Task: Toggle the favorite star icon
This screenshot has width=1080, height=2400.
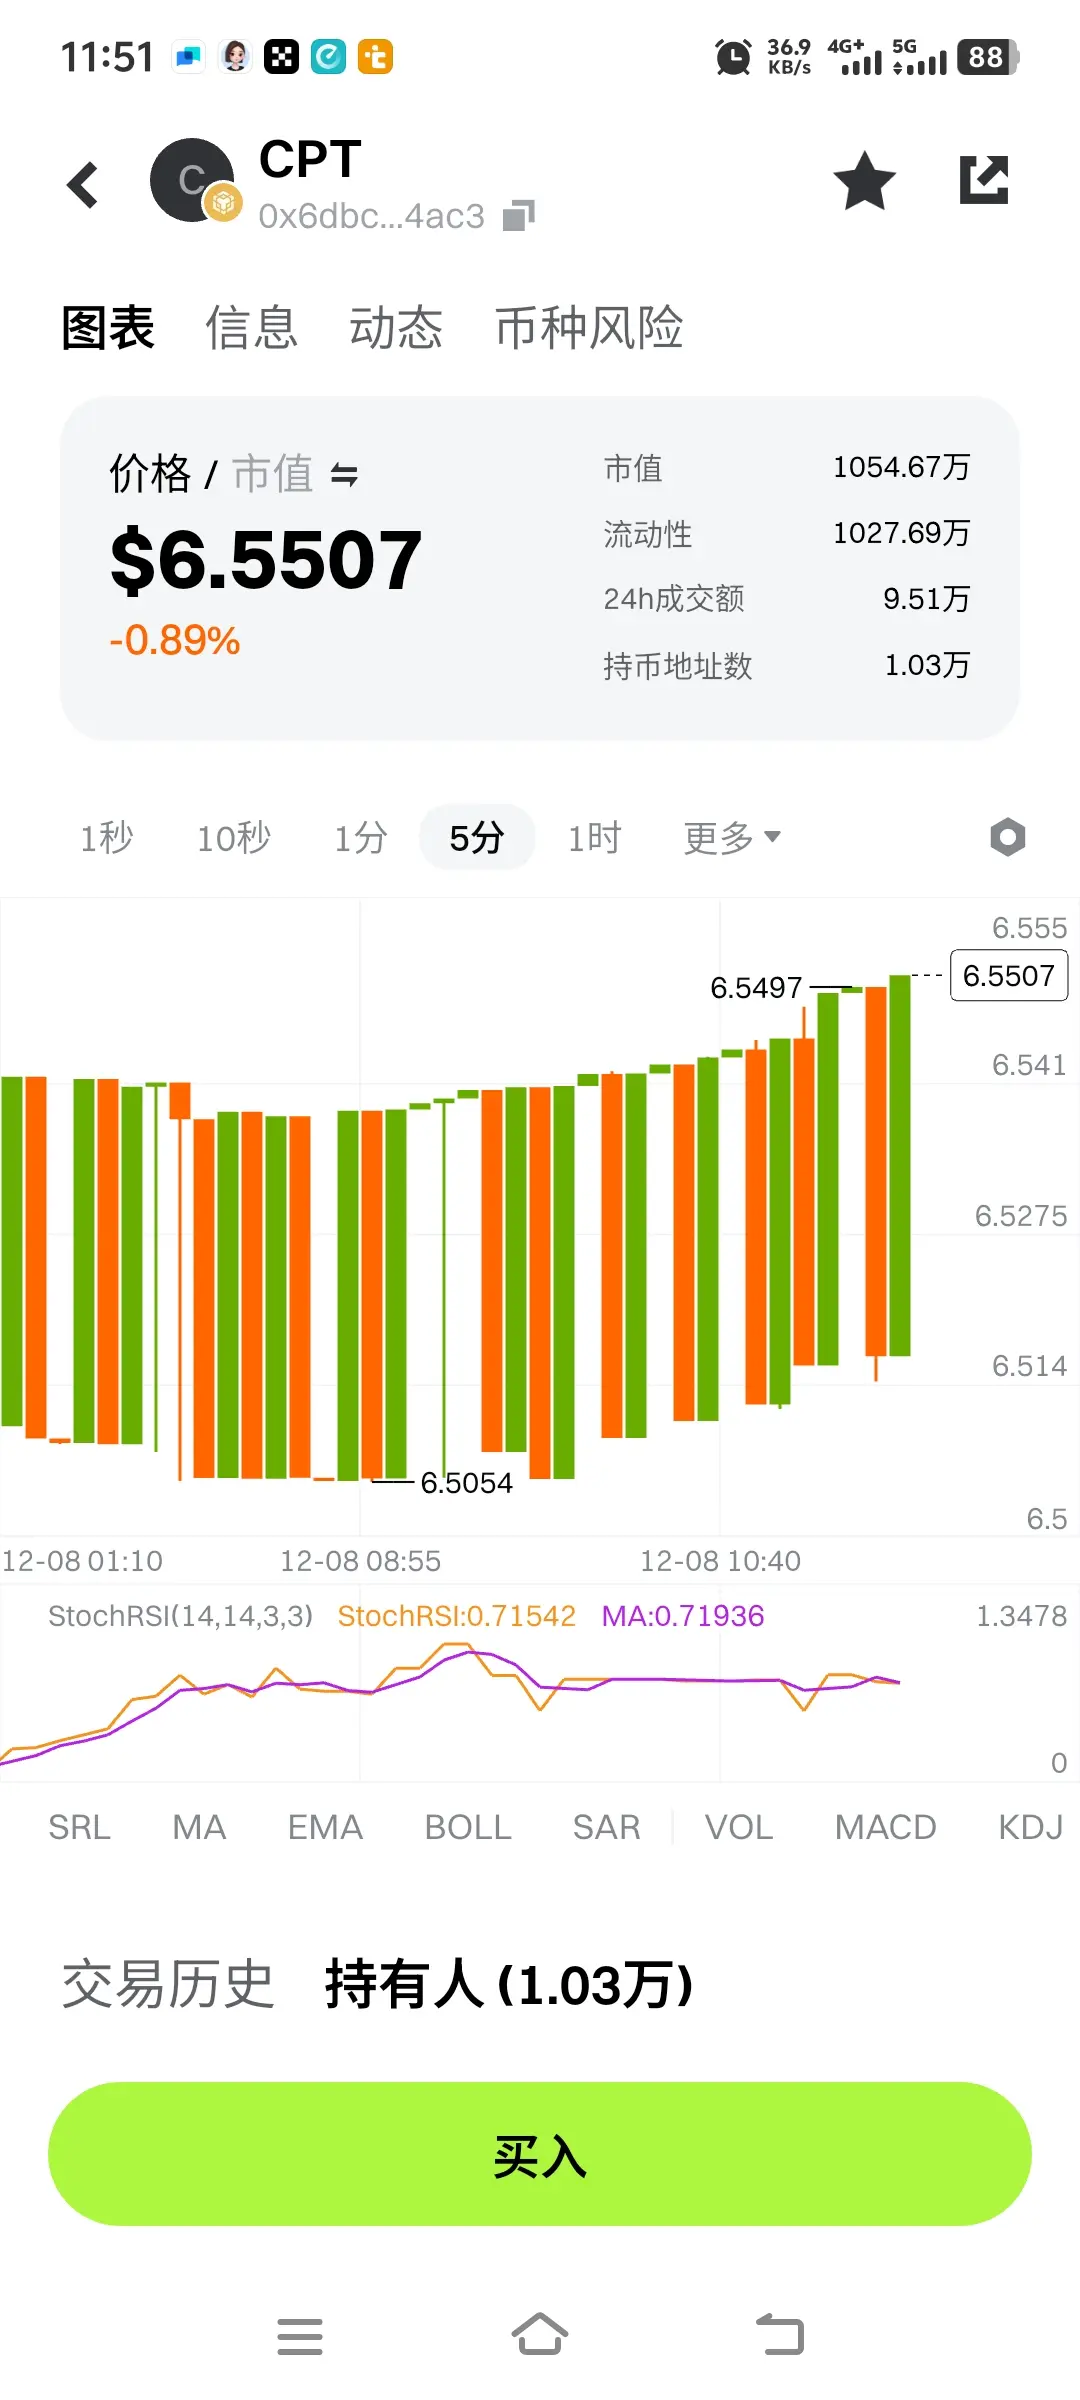Action: point(864,181)
